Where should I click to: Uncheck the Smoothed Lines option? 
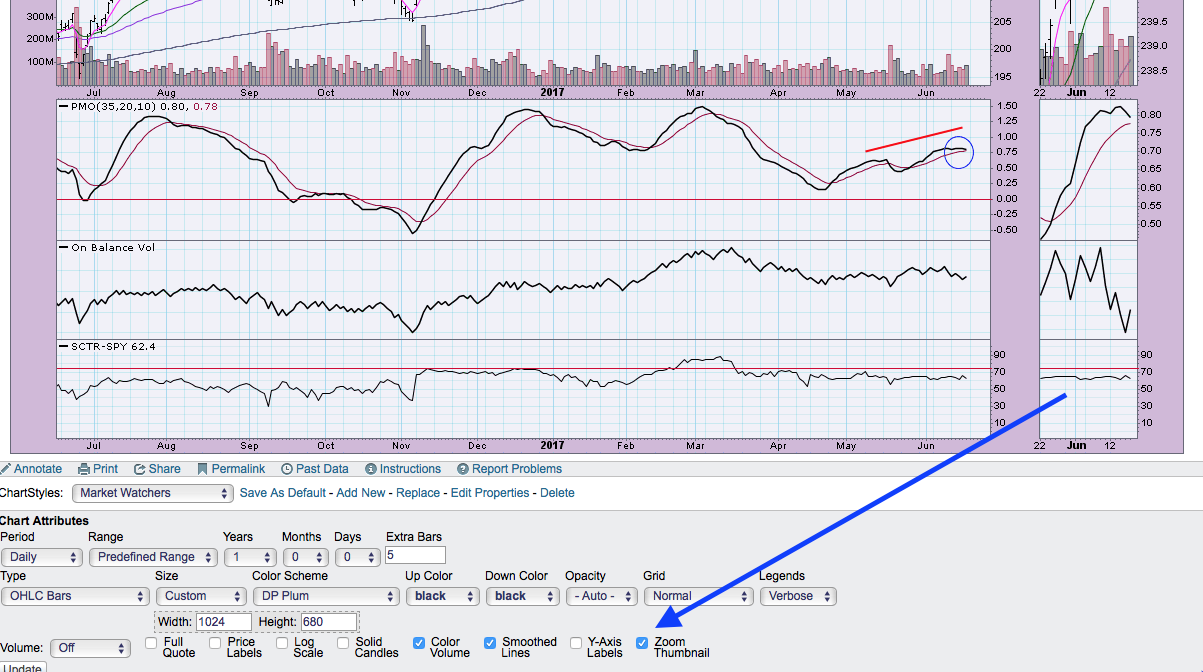pos(490,643)
